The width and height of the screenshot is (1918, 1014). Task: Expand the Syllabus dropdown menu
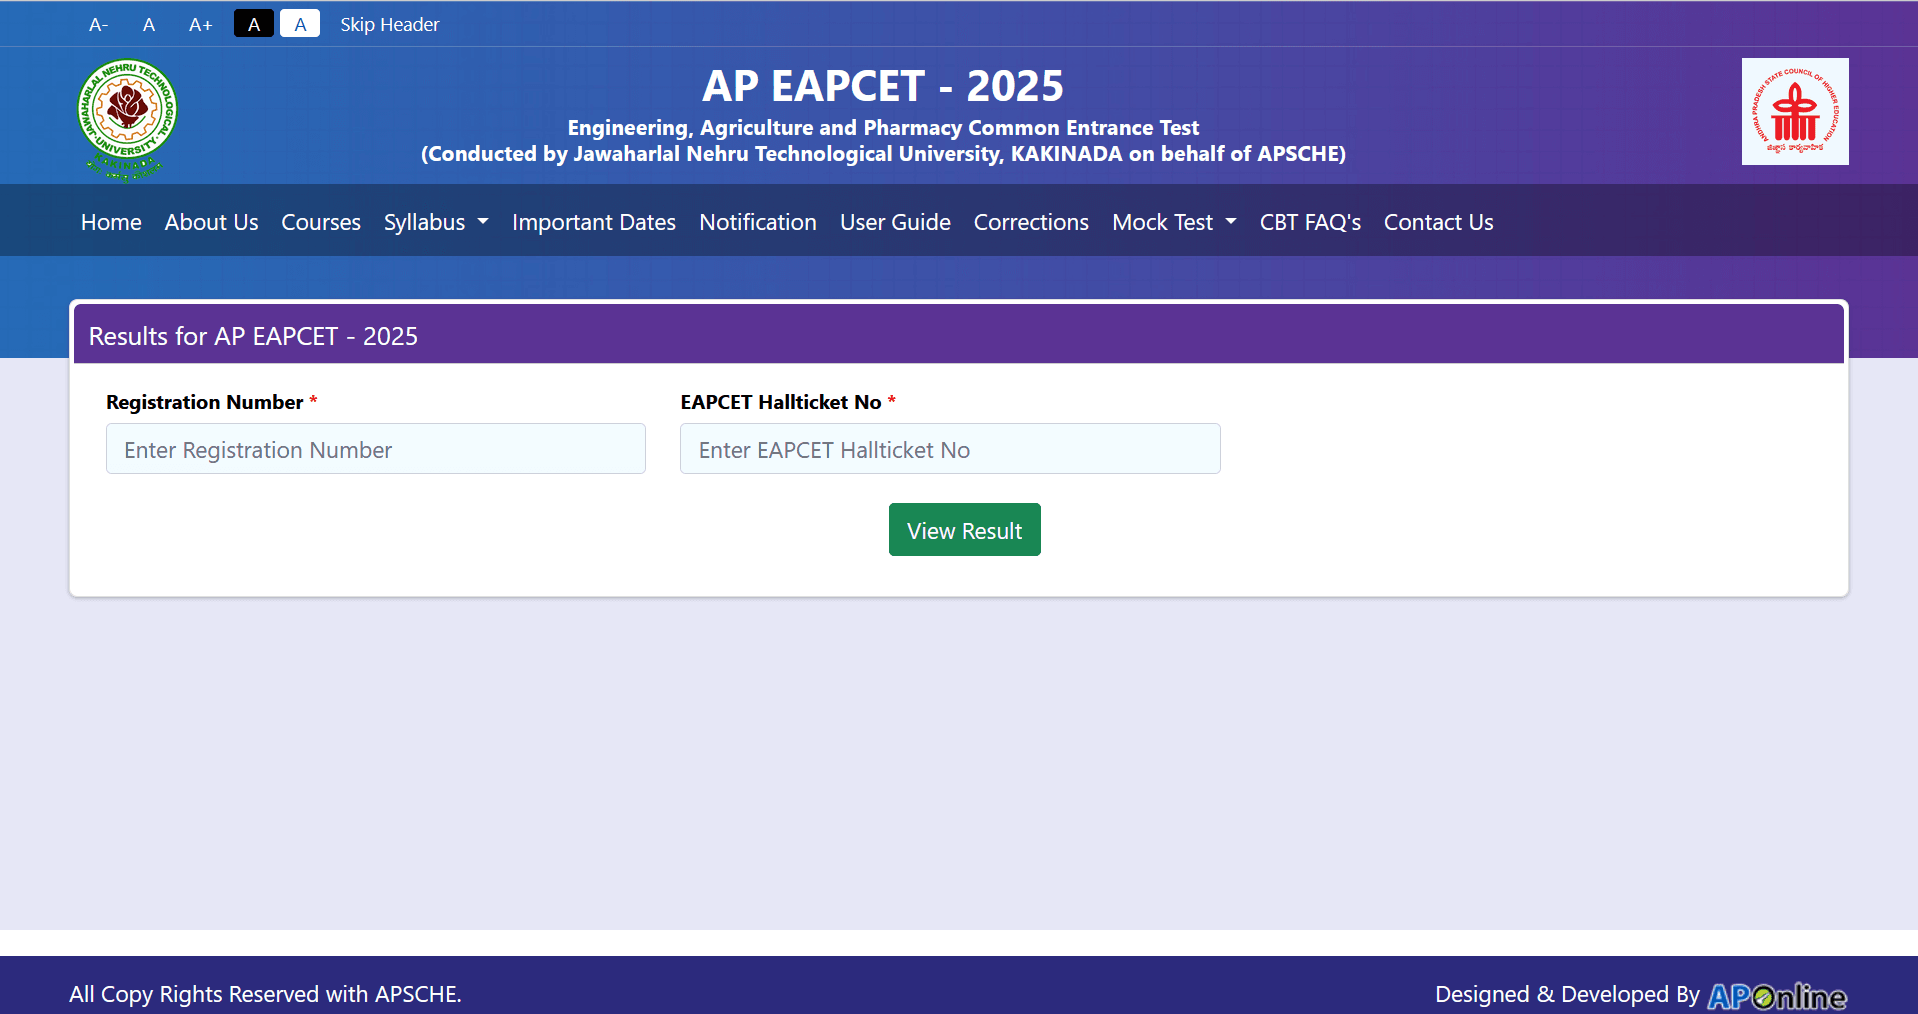[436, 222]
